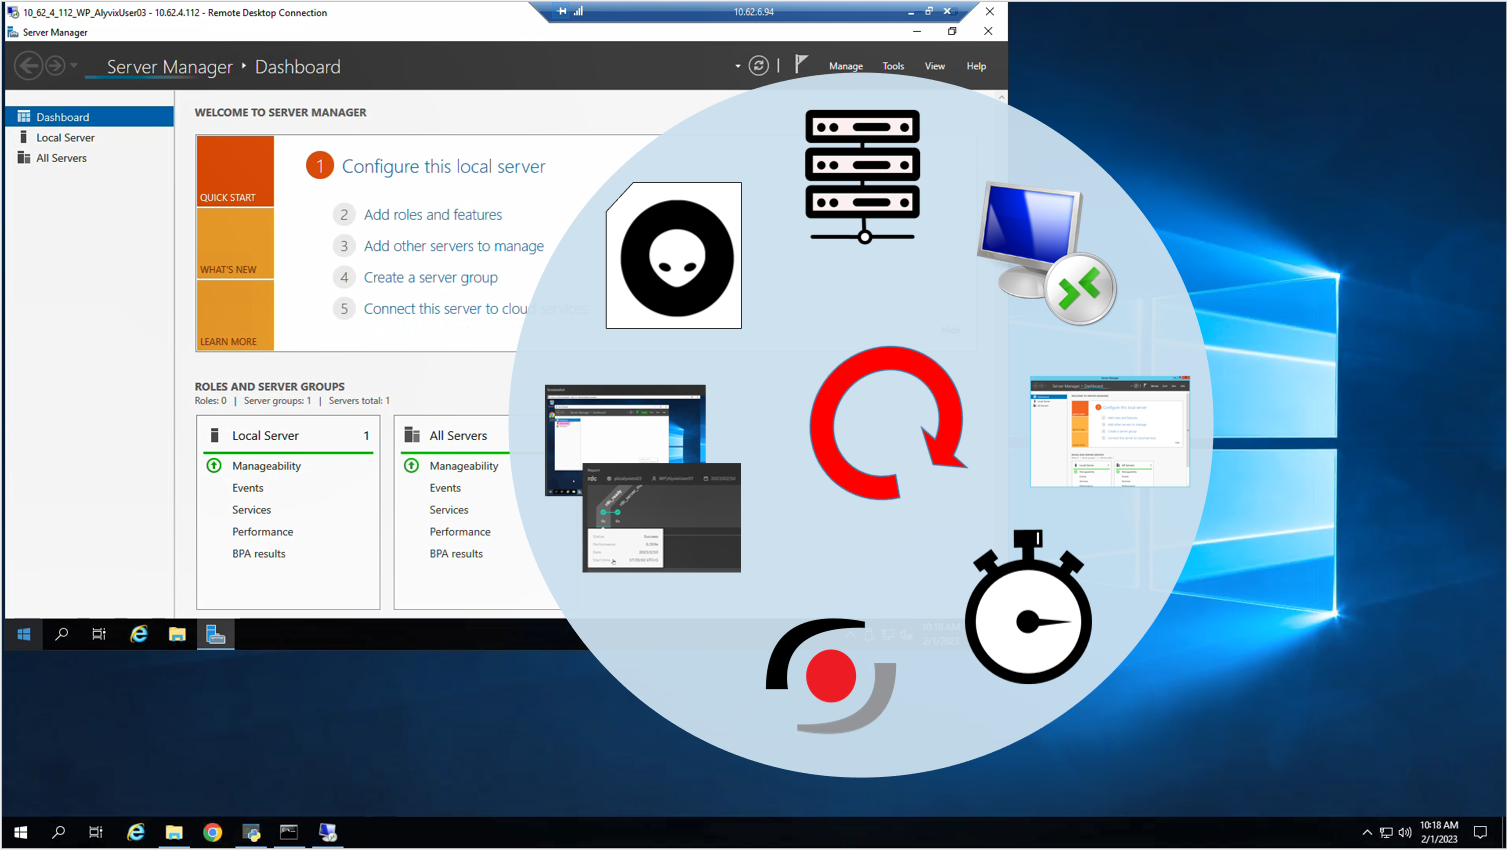Viewport: 1507px width, 850px height.
Task: Click Manageability status icon in Local Server tile
Action: 214,466
